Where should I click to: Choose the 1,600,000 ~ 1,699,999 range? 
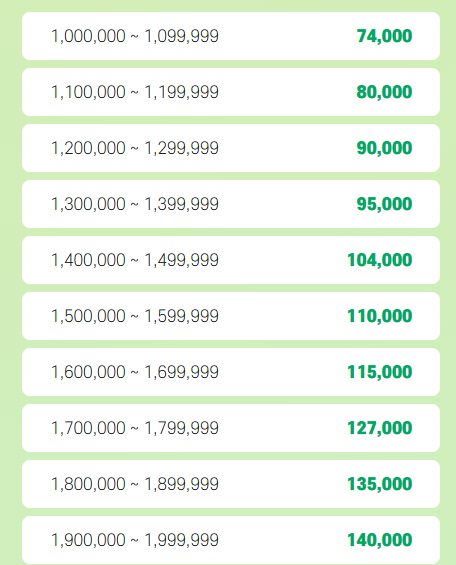(135, 372)
